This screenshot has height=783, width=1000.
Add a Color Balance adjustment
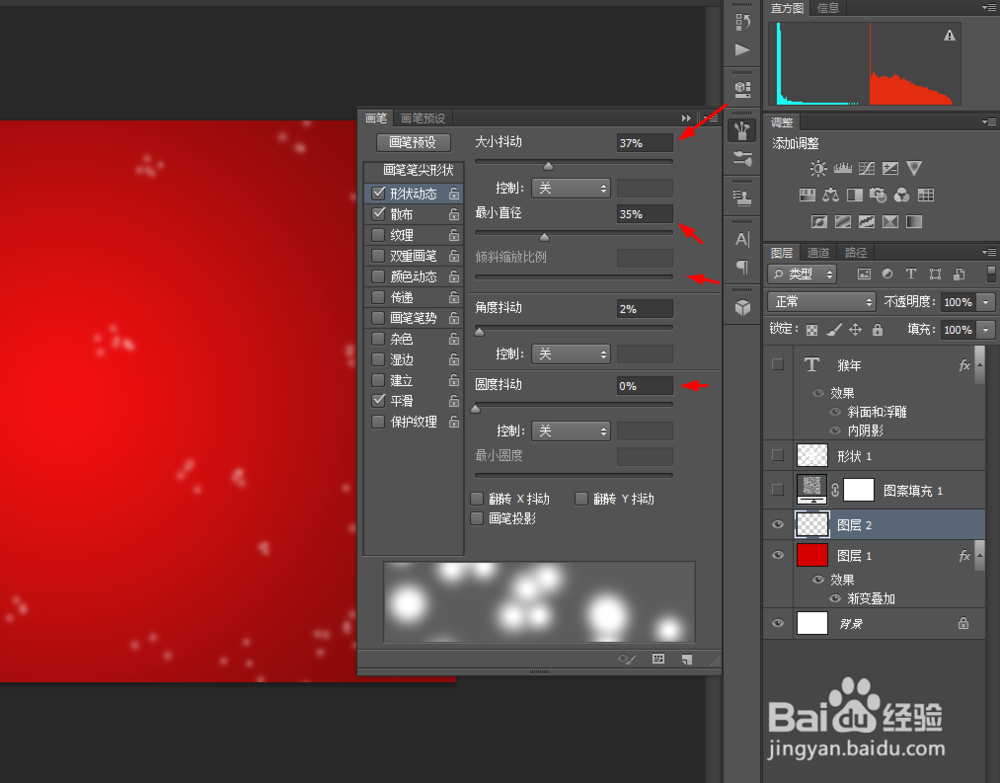click(830, 195)
